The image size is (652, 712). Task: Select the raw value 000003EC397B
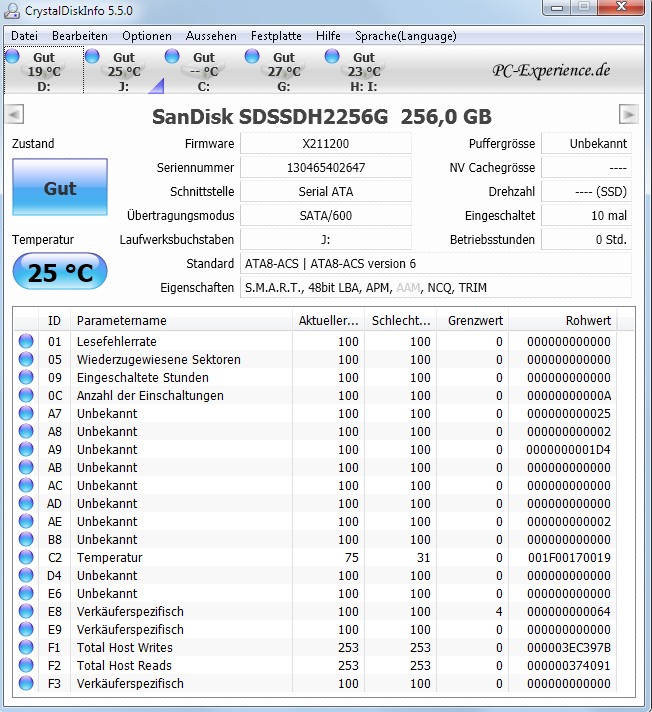[x=569, y=647]
